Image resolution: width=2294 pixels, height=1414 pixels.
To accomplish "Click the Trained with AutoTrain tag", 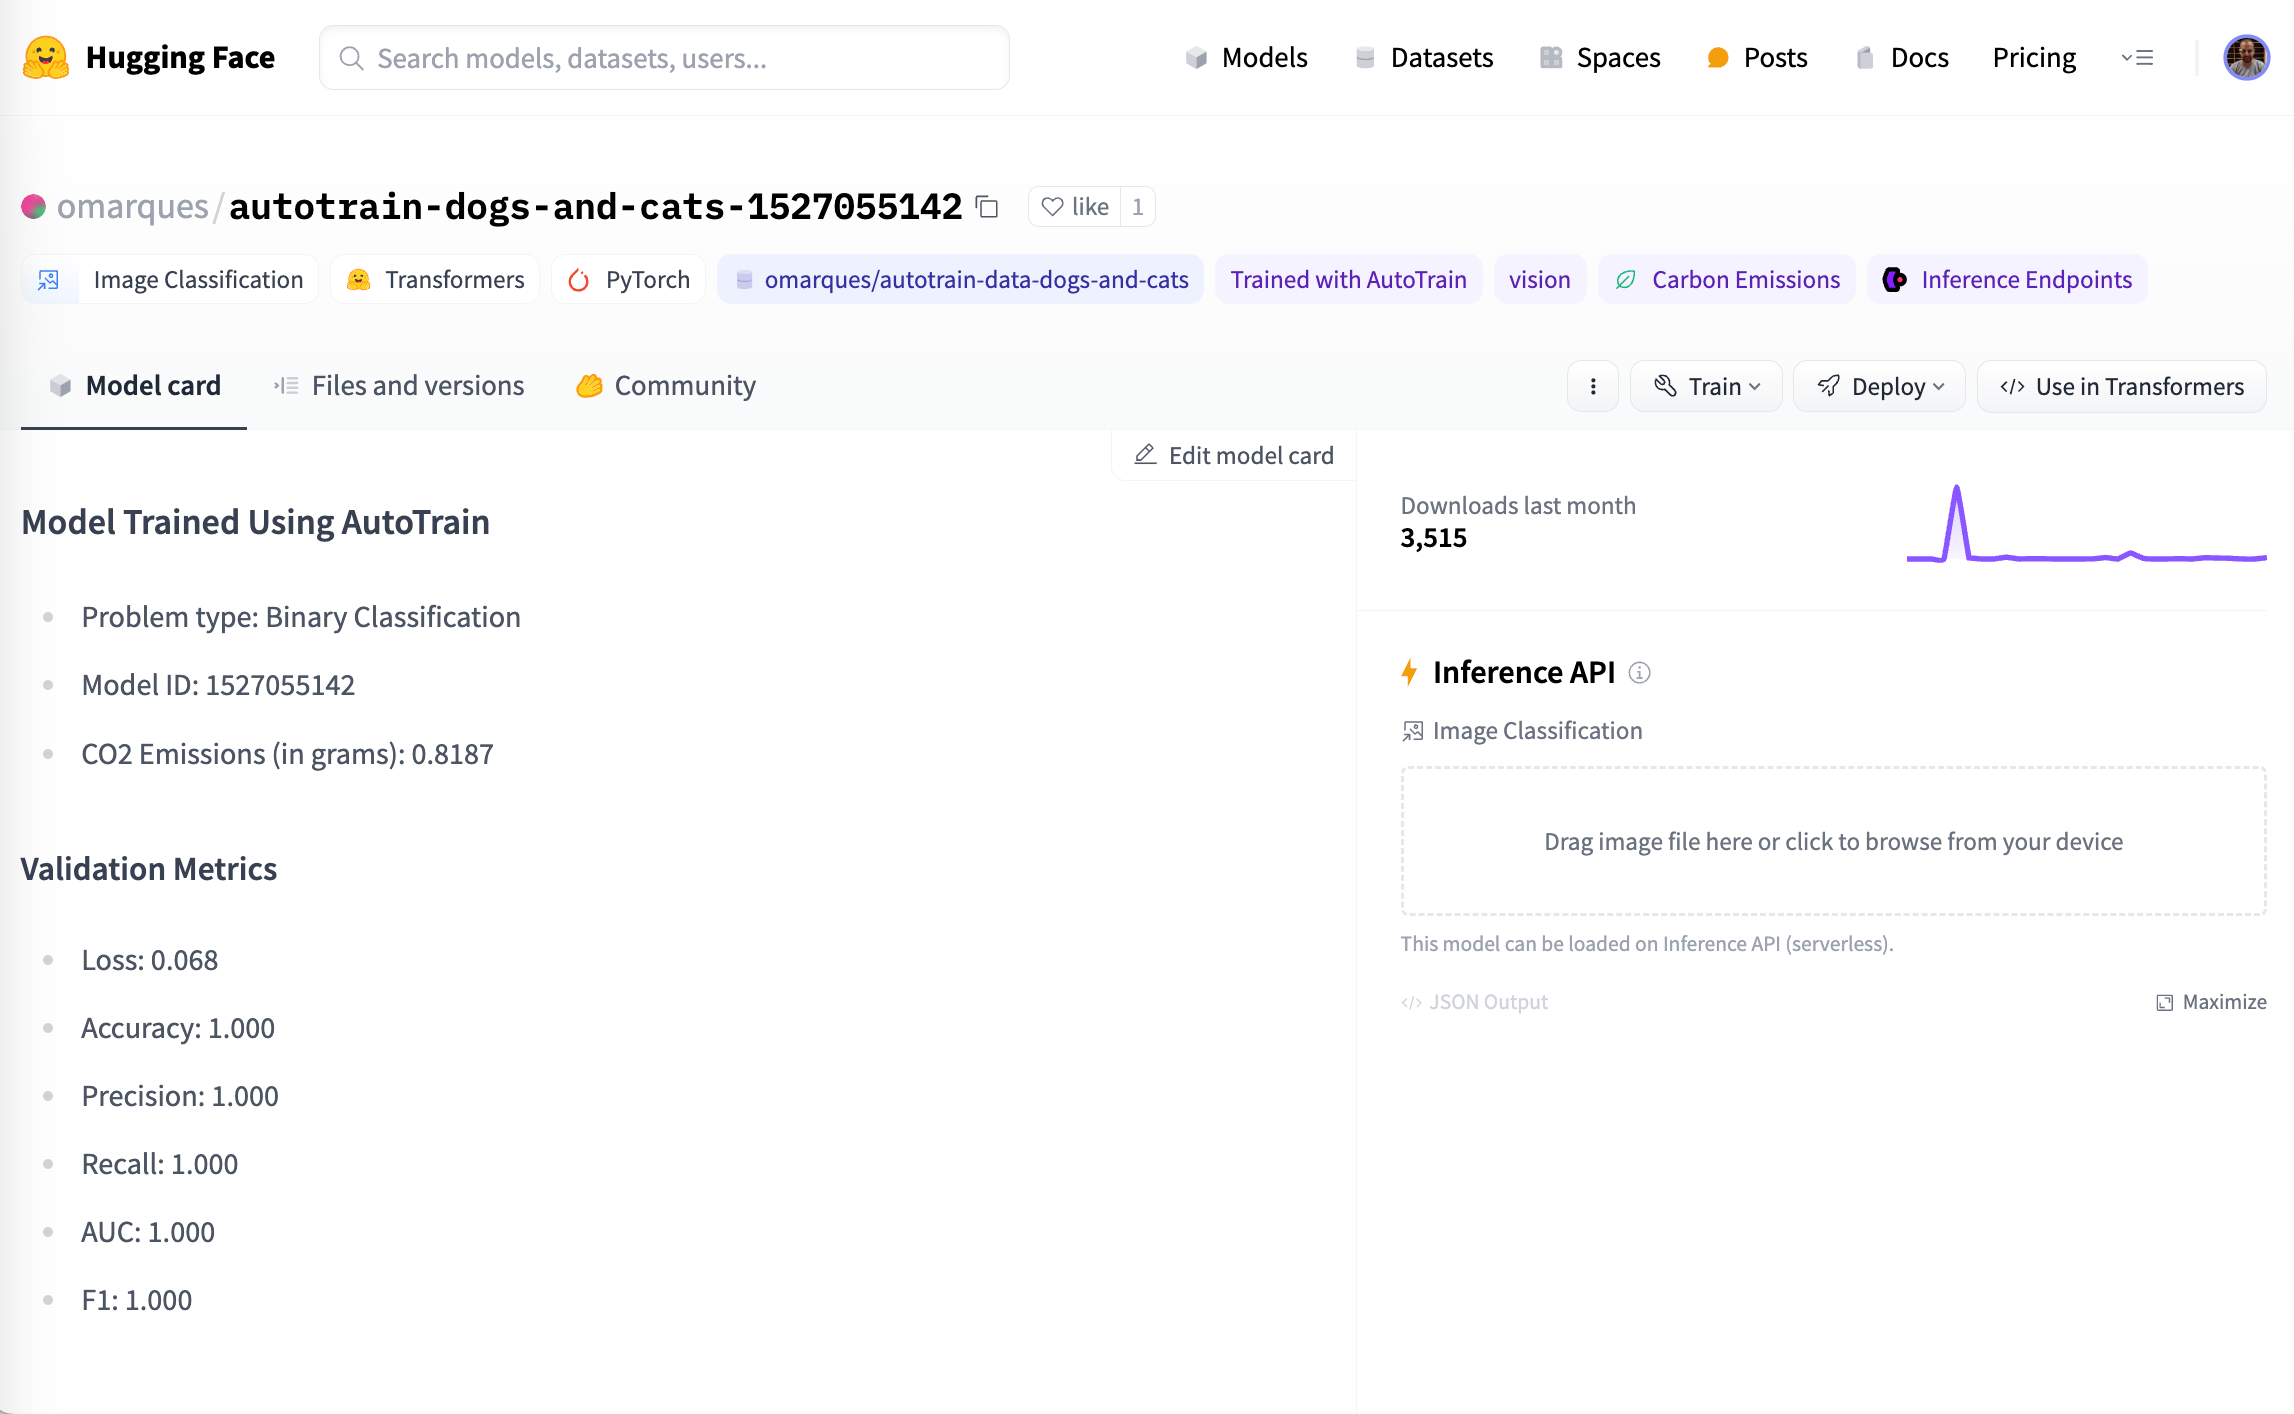I will click(x=1348, y=280).
